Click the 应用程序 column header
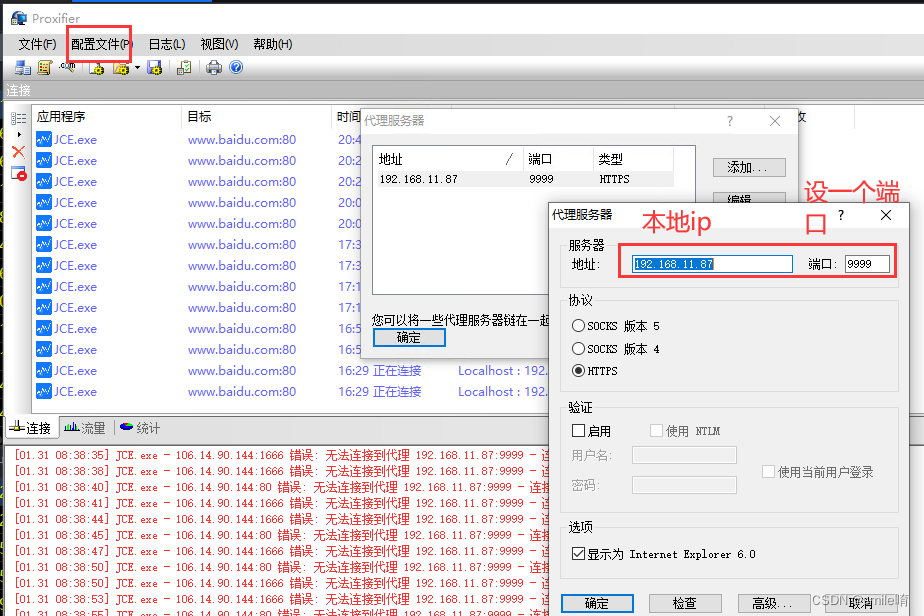924x616 pixels. pos(107,117)
